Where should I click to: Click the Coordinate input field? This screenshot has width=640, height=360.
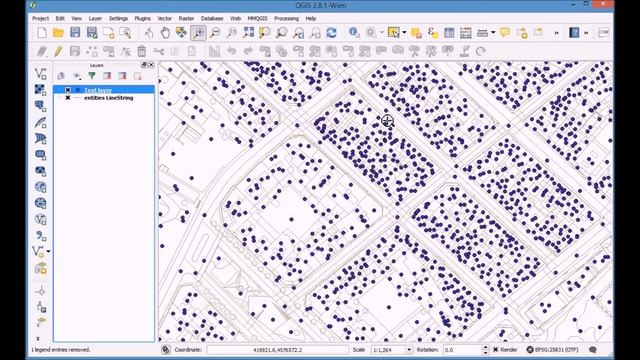click(277, 350)
